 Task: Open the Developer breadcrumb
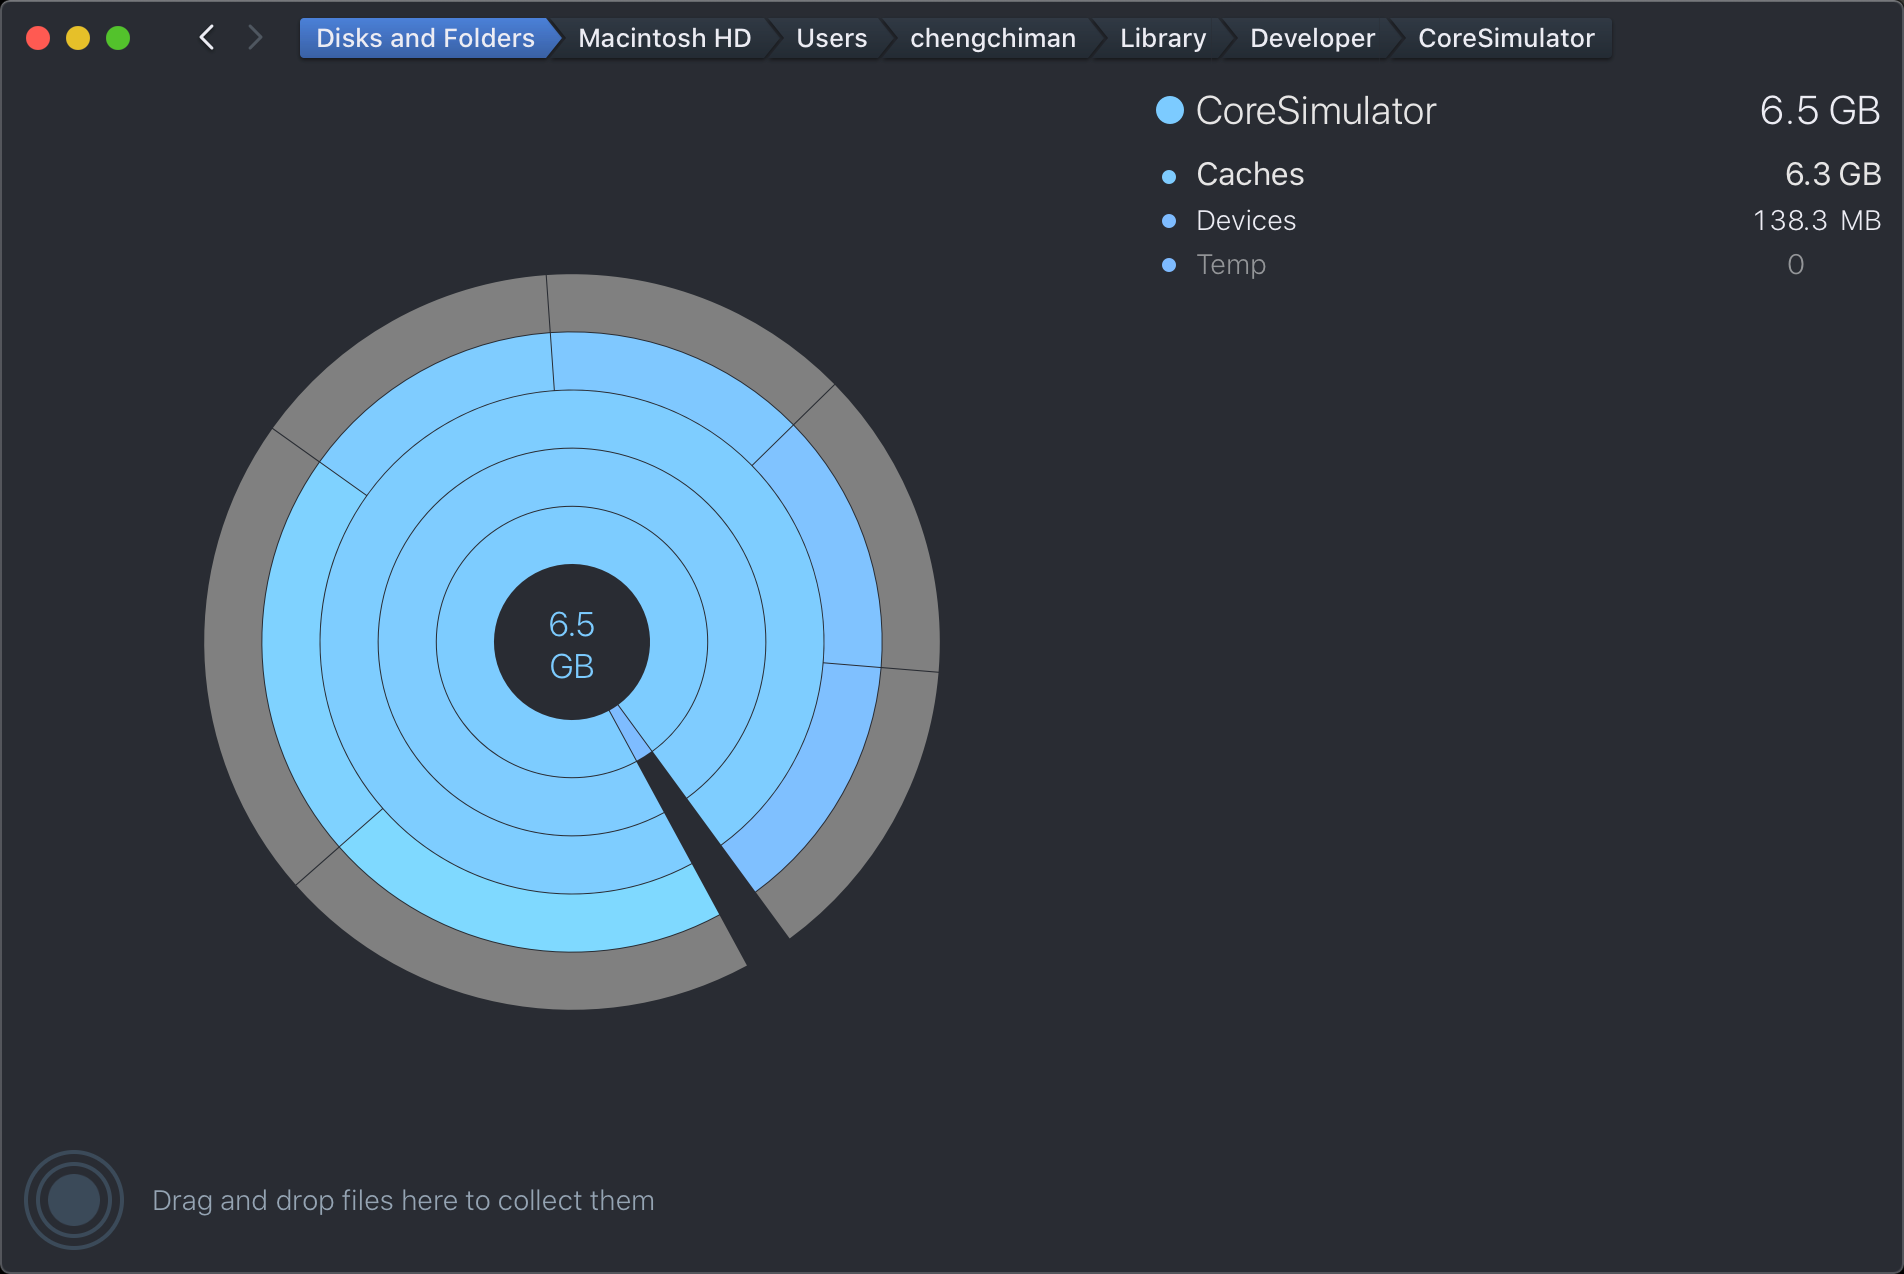[1312, 38]
